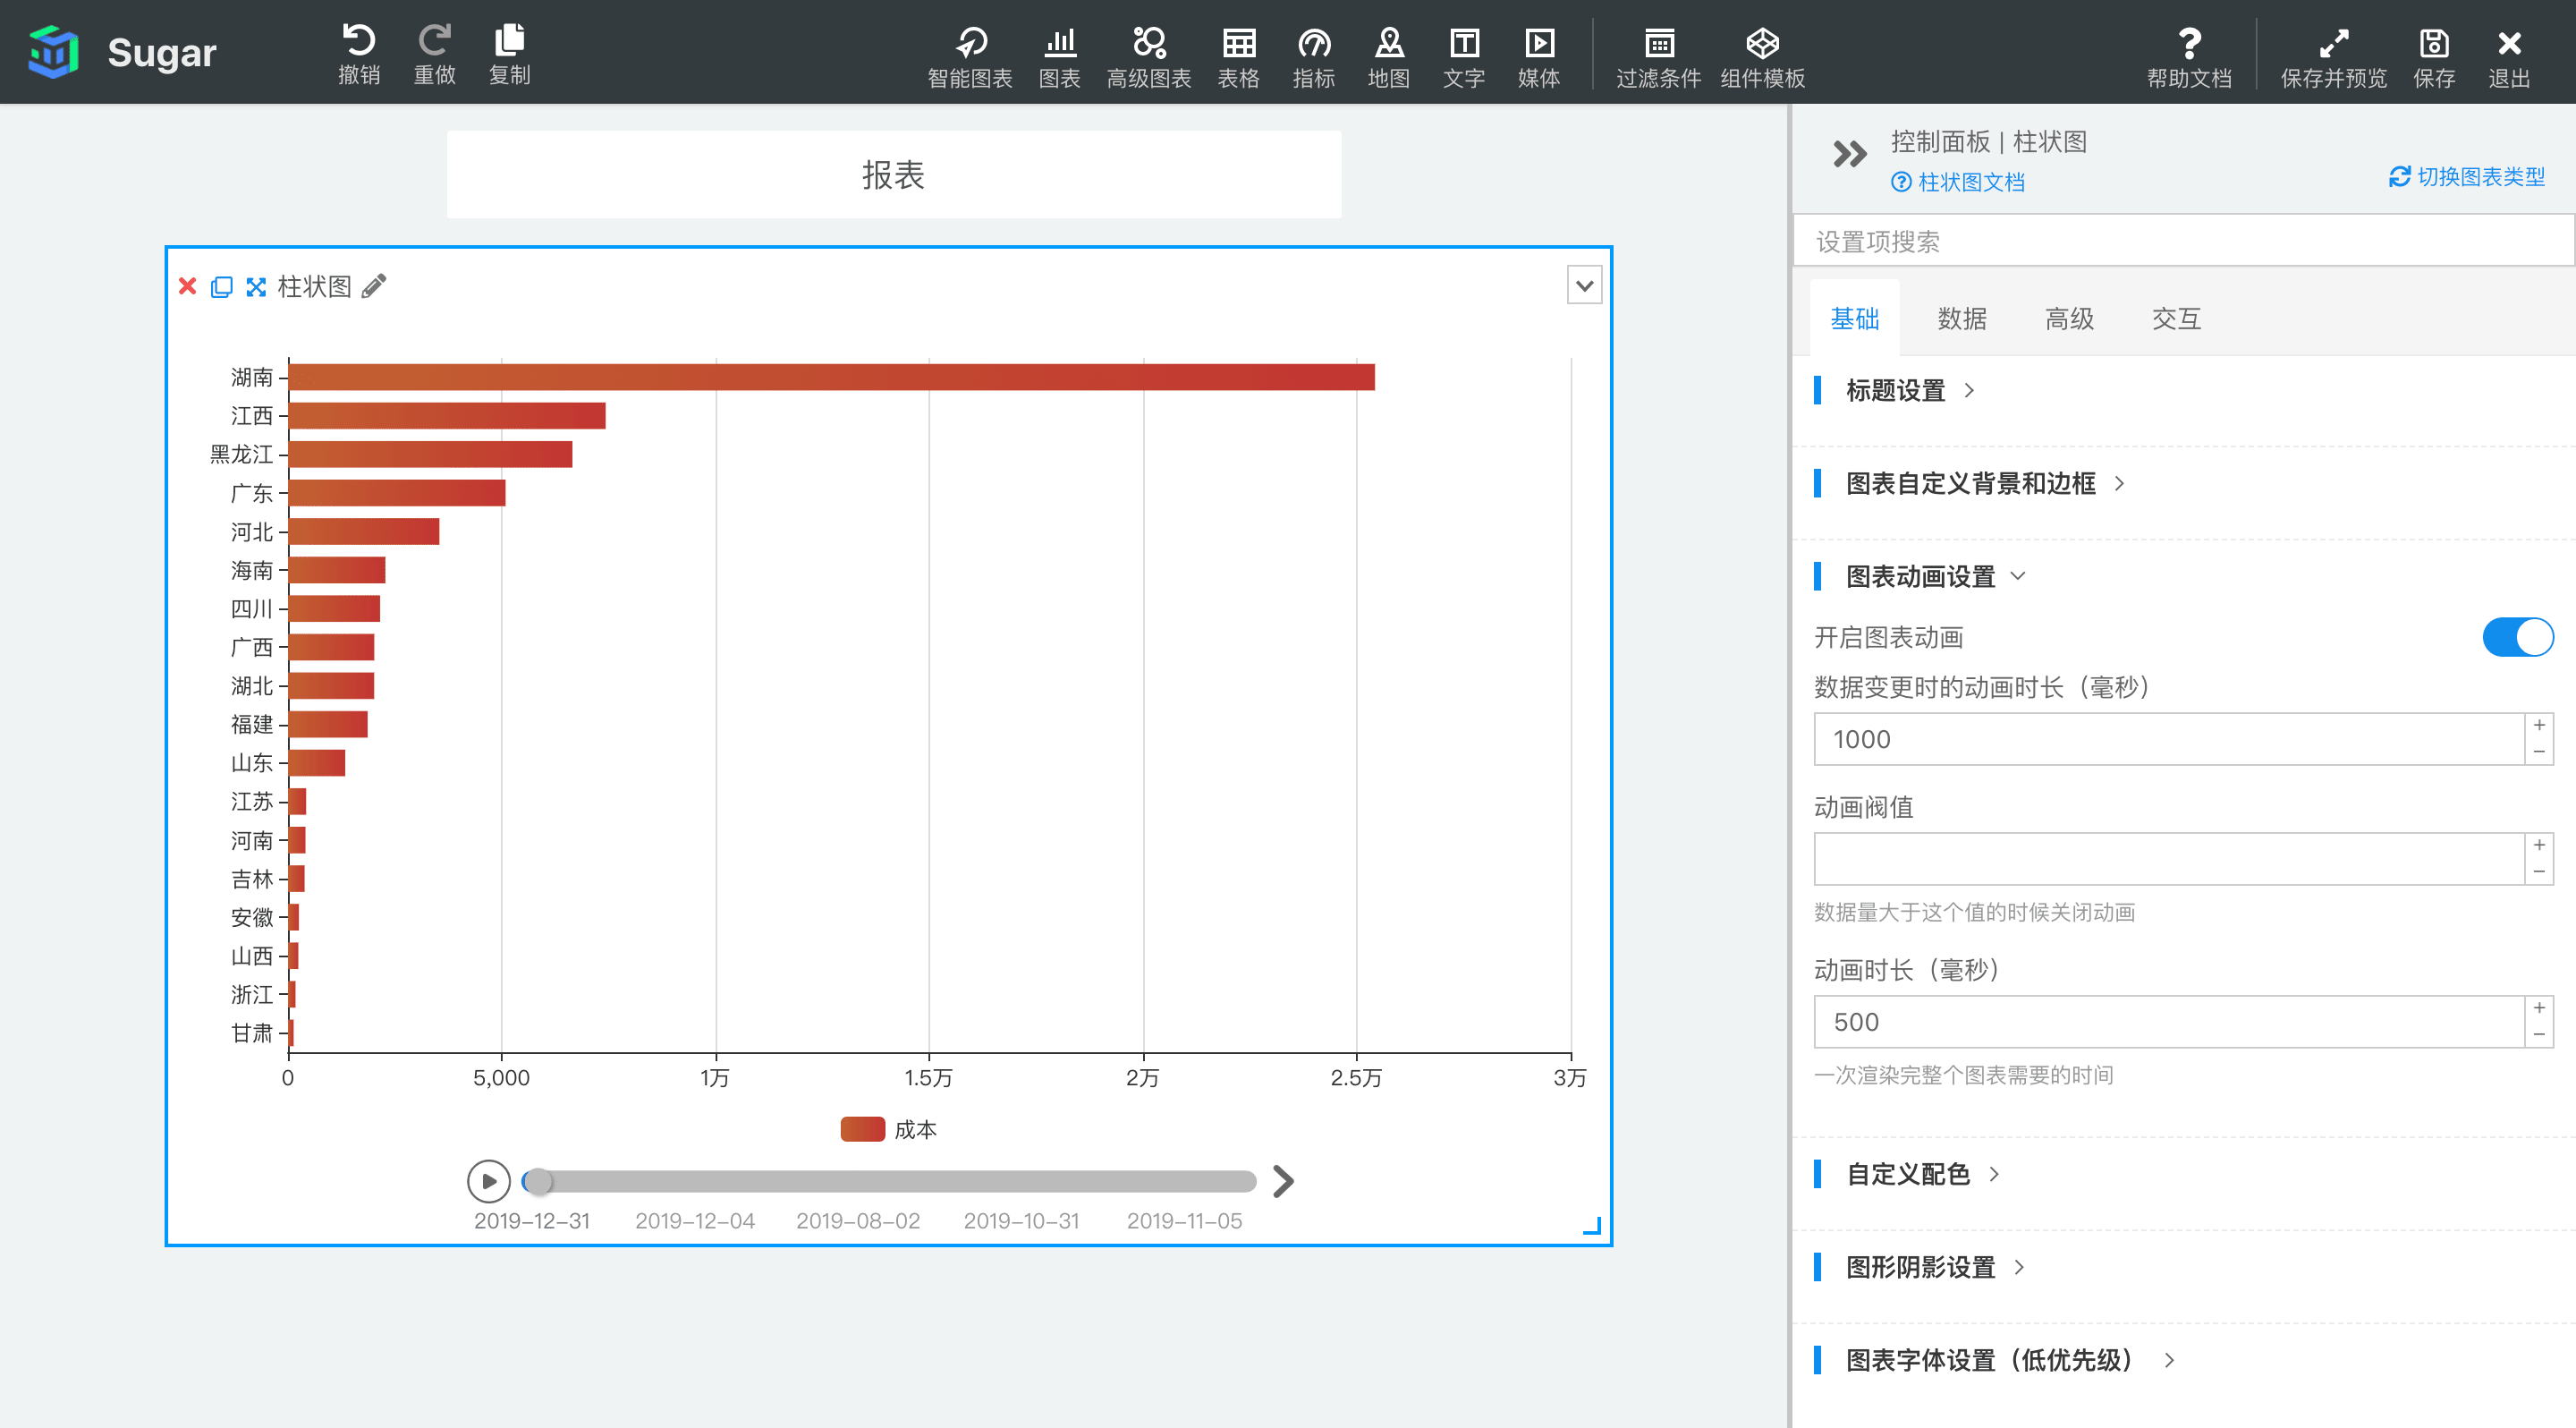Click the Sugar logo icon

(53, 52)
